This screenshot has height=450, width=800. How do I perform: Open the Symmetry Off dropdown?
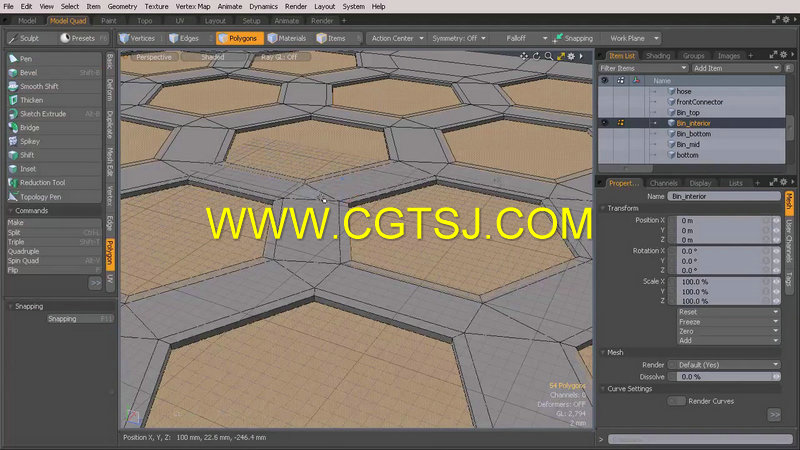point(459,38)
